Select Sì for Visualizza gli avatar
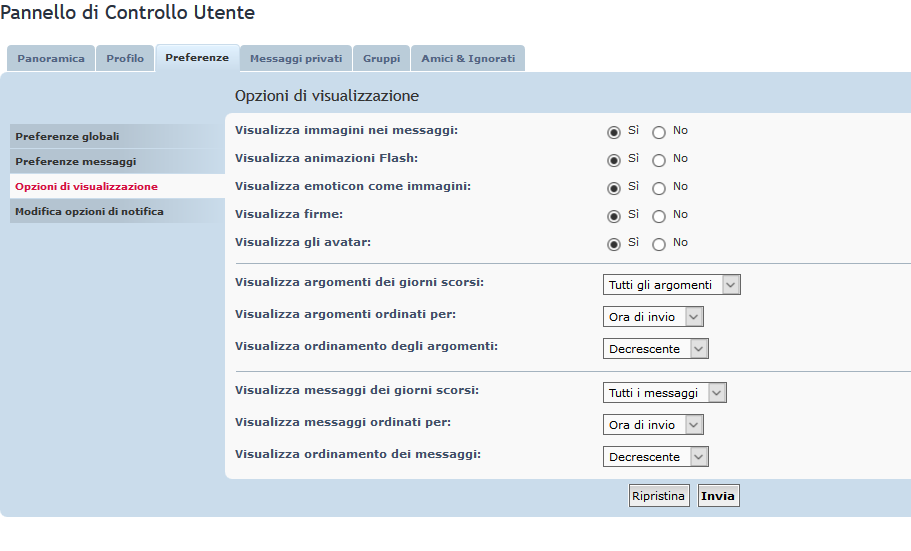 click(x=614, y=244)
